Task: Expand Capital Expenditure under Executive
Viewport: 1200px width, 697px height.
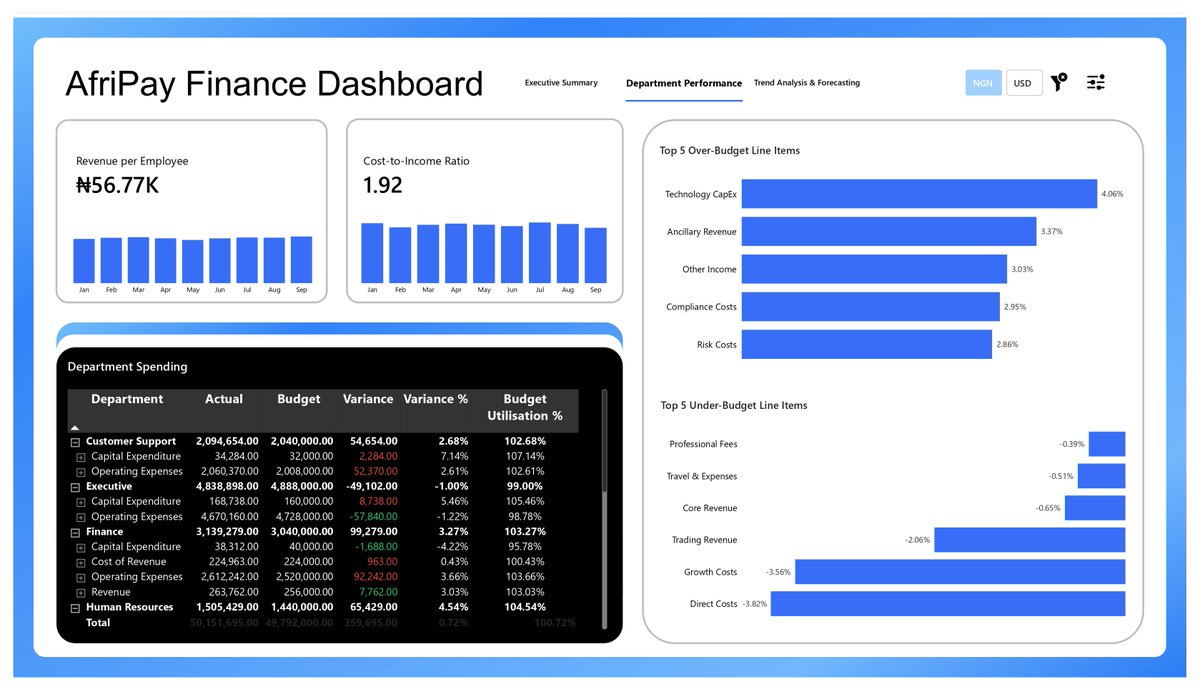Action: (81, 501)
